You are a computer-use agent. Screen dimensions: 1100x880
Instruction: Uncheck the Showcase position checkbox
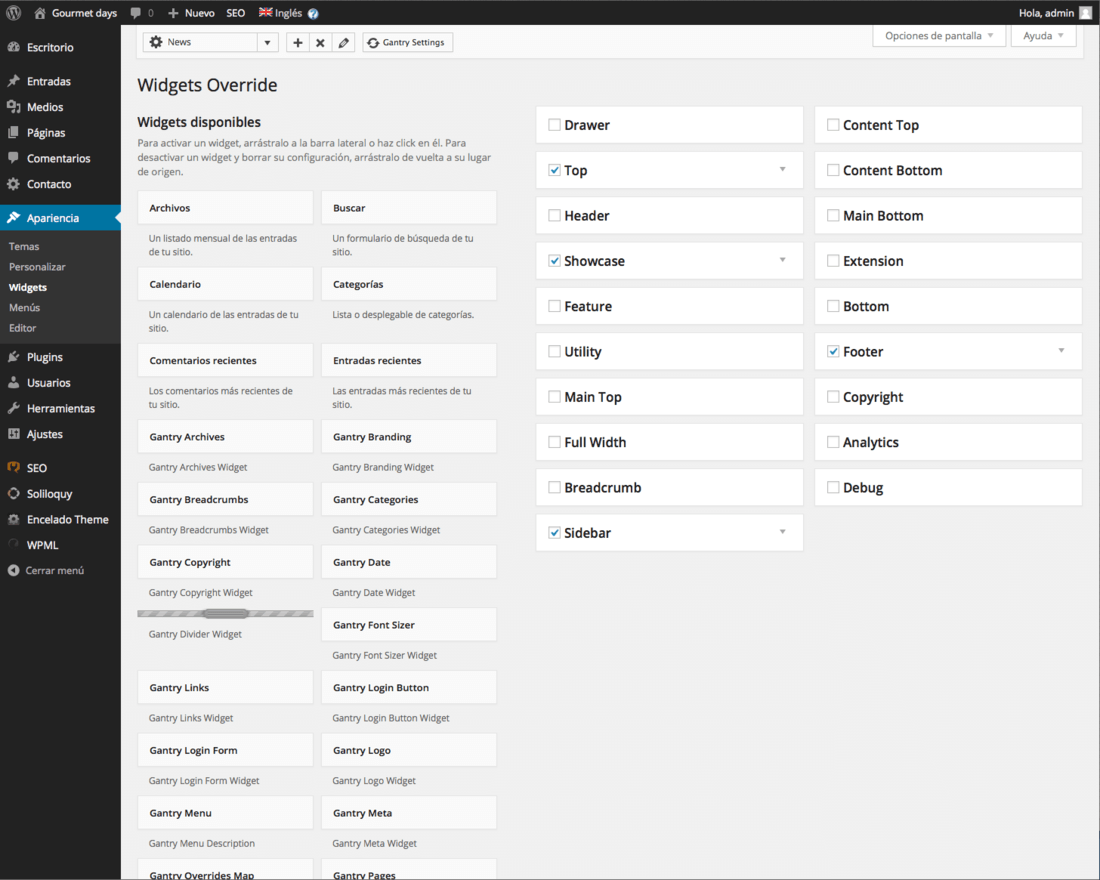pyautogui.click(x=554, y=260)
